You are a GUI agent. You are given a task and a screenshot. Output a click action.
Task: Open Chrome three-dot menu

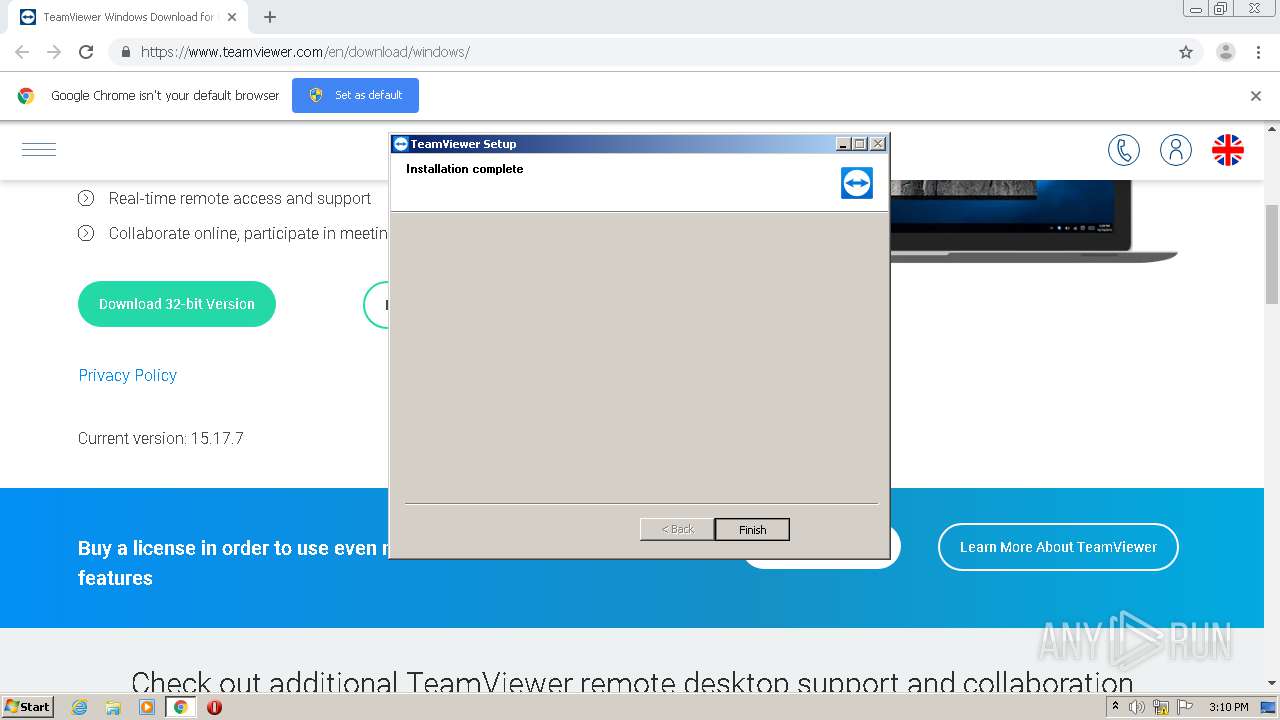coord(1258,52)
